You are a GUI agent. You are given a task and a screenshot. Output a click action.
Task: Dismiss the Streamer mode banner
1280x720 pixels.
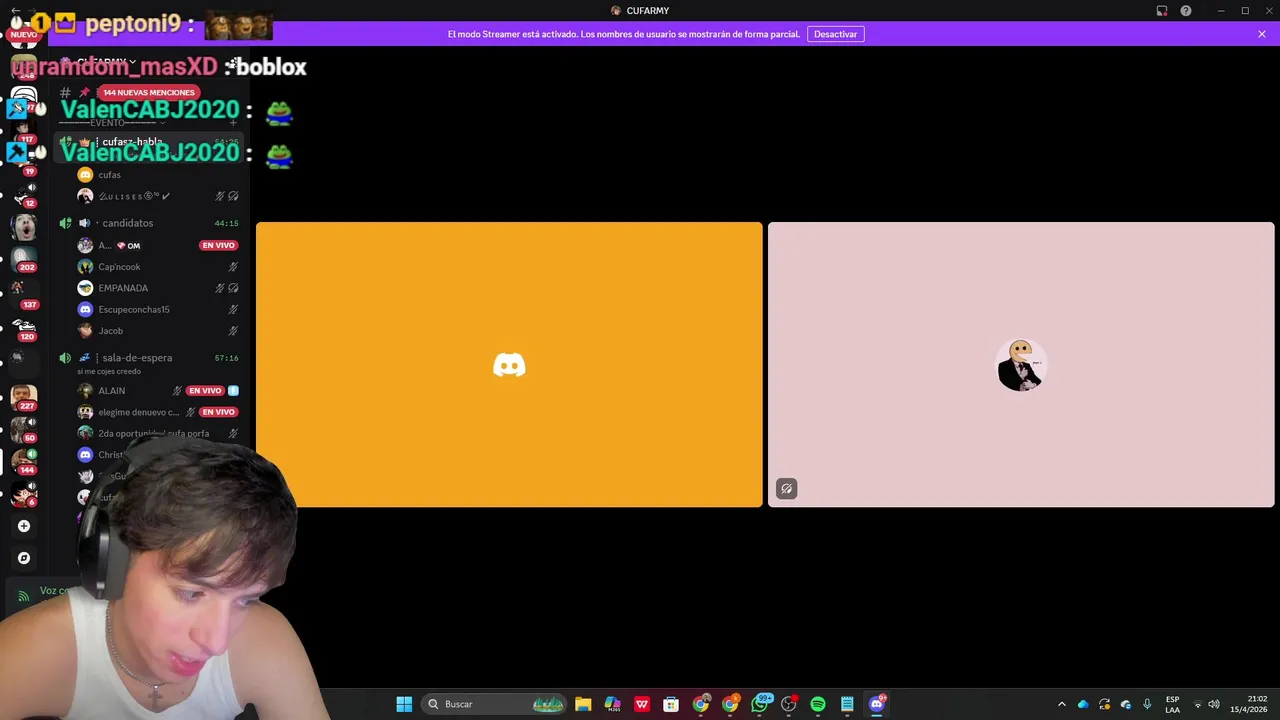tap(1262, 34)
